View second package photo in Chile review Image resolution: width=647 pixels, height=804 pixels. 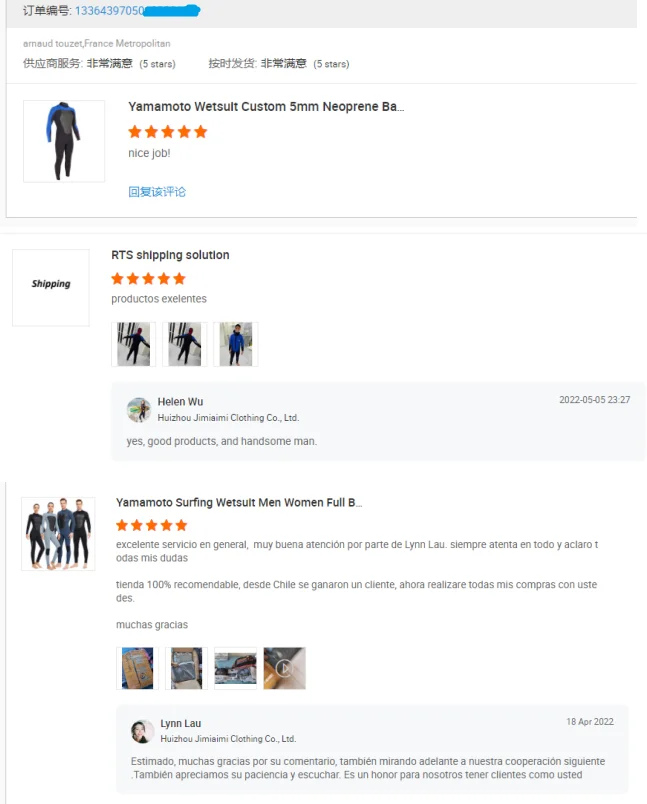186,668
